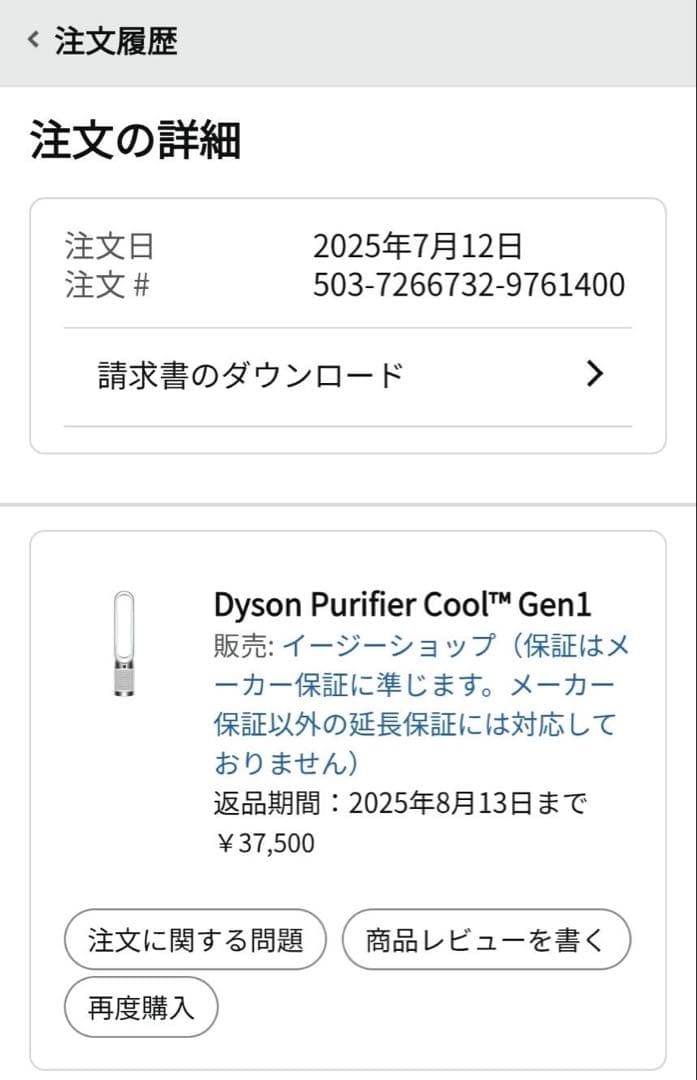Image resolution: width=697 pixels, height=1080 pixels.
Task: Open the seller warranty notice link
Action: [400, 688]
